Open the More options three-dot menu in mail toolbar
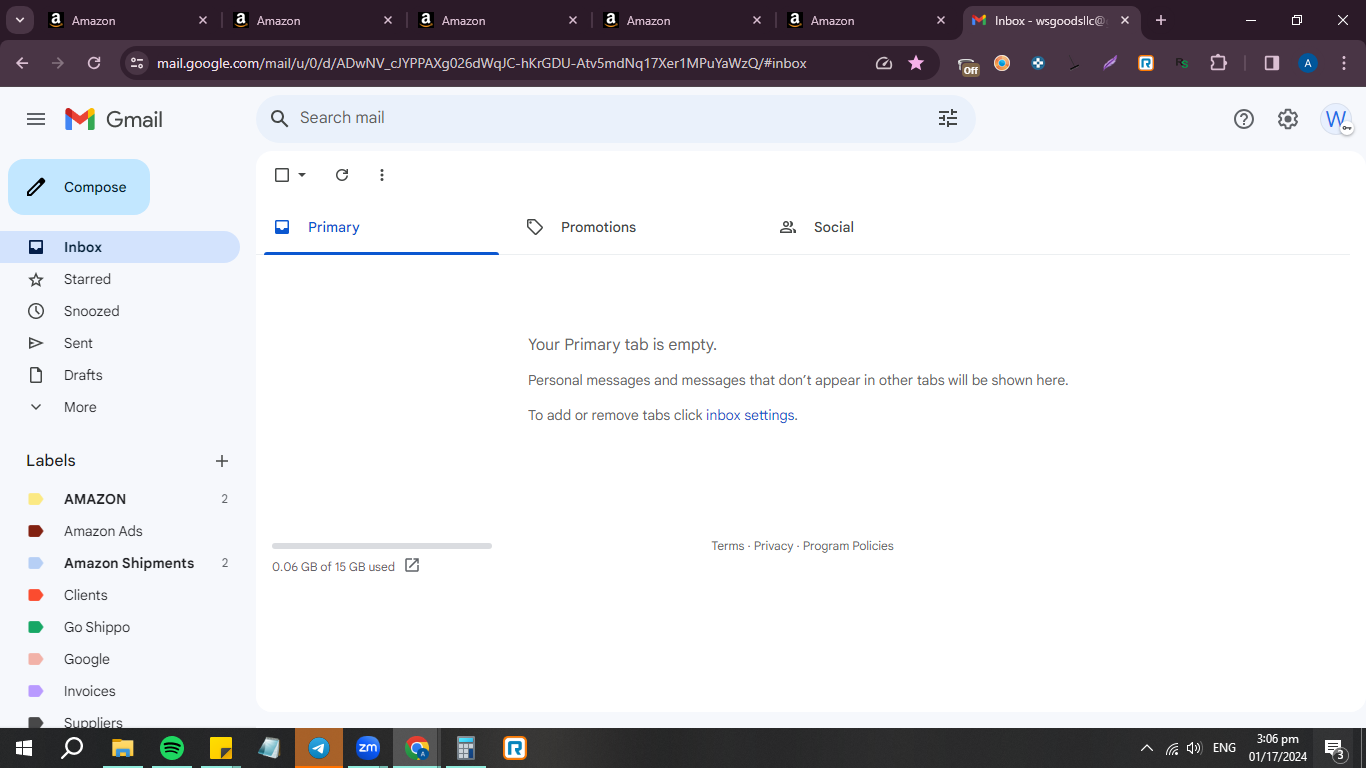The width and height of the screenshot is (1366, 768). click(x=381, y=175)
